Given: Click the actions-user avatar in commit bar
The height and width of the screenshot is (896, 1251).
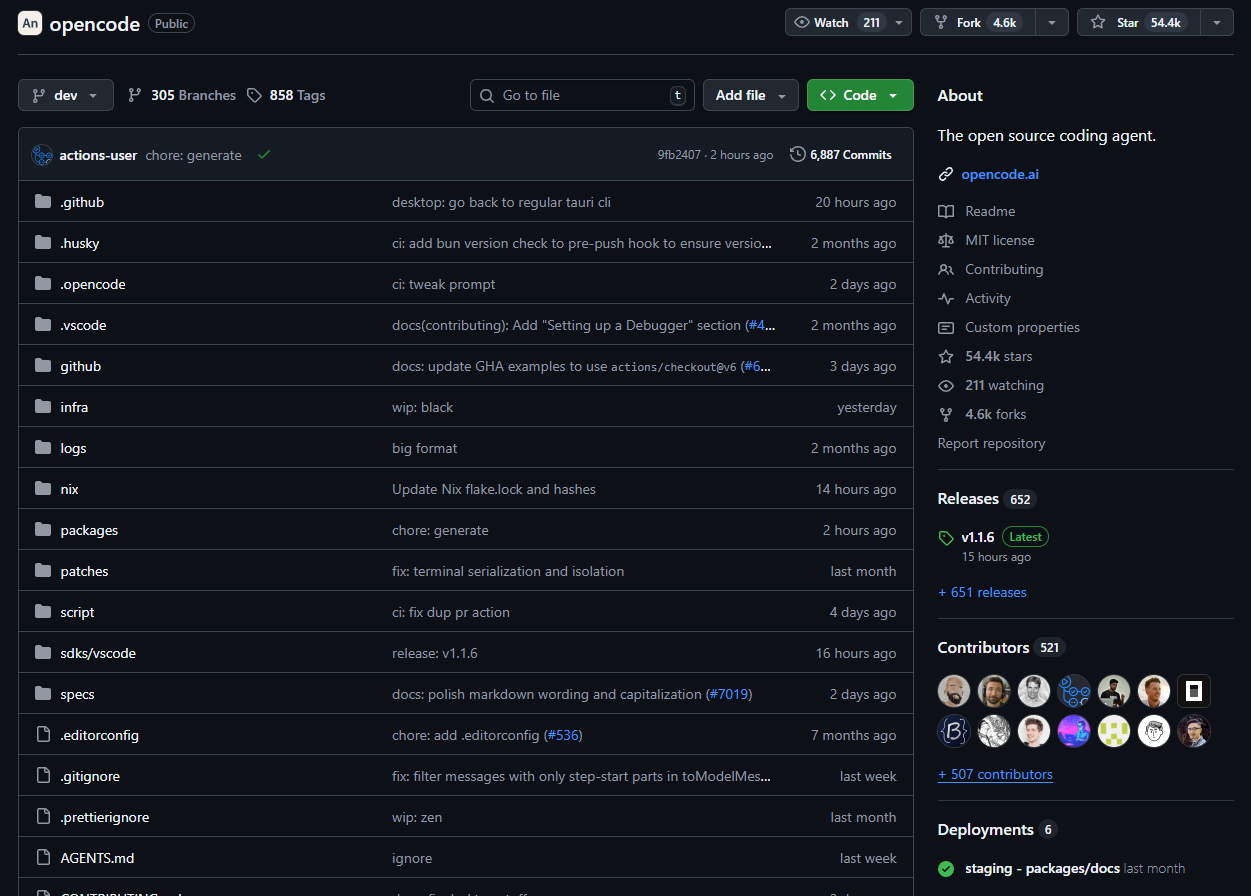Looking at the screenshot, I should click(42, 155).
